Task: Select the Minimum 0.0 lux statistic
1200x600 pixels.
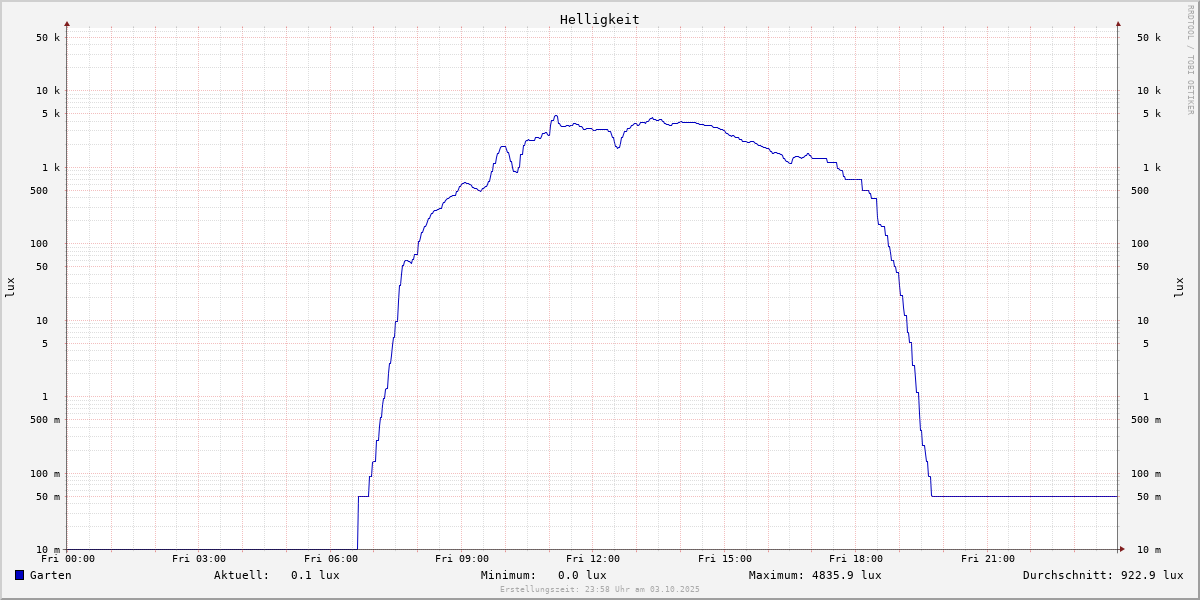Action: [x=543, y=575]
